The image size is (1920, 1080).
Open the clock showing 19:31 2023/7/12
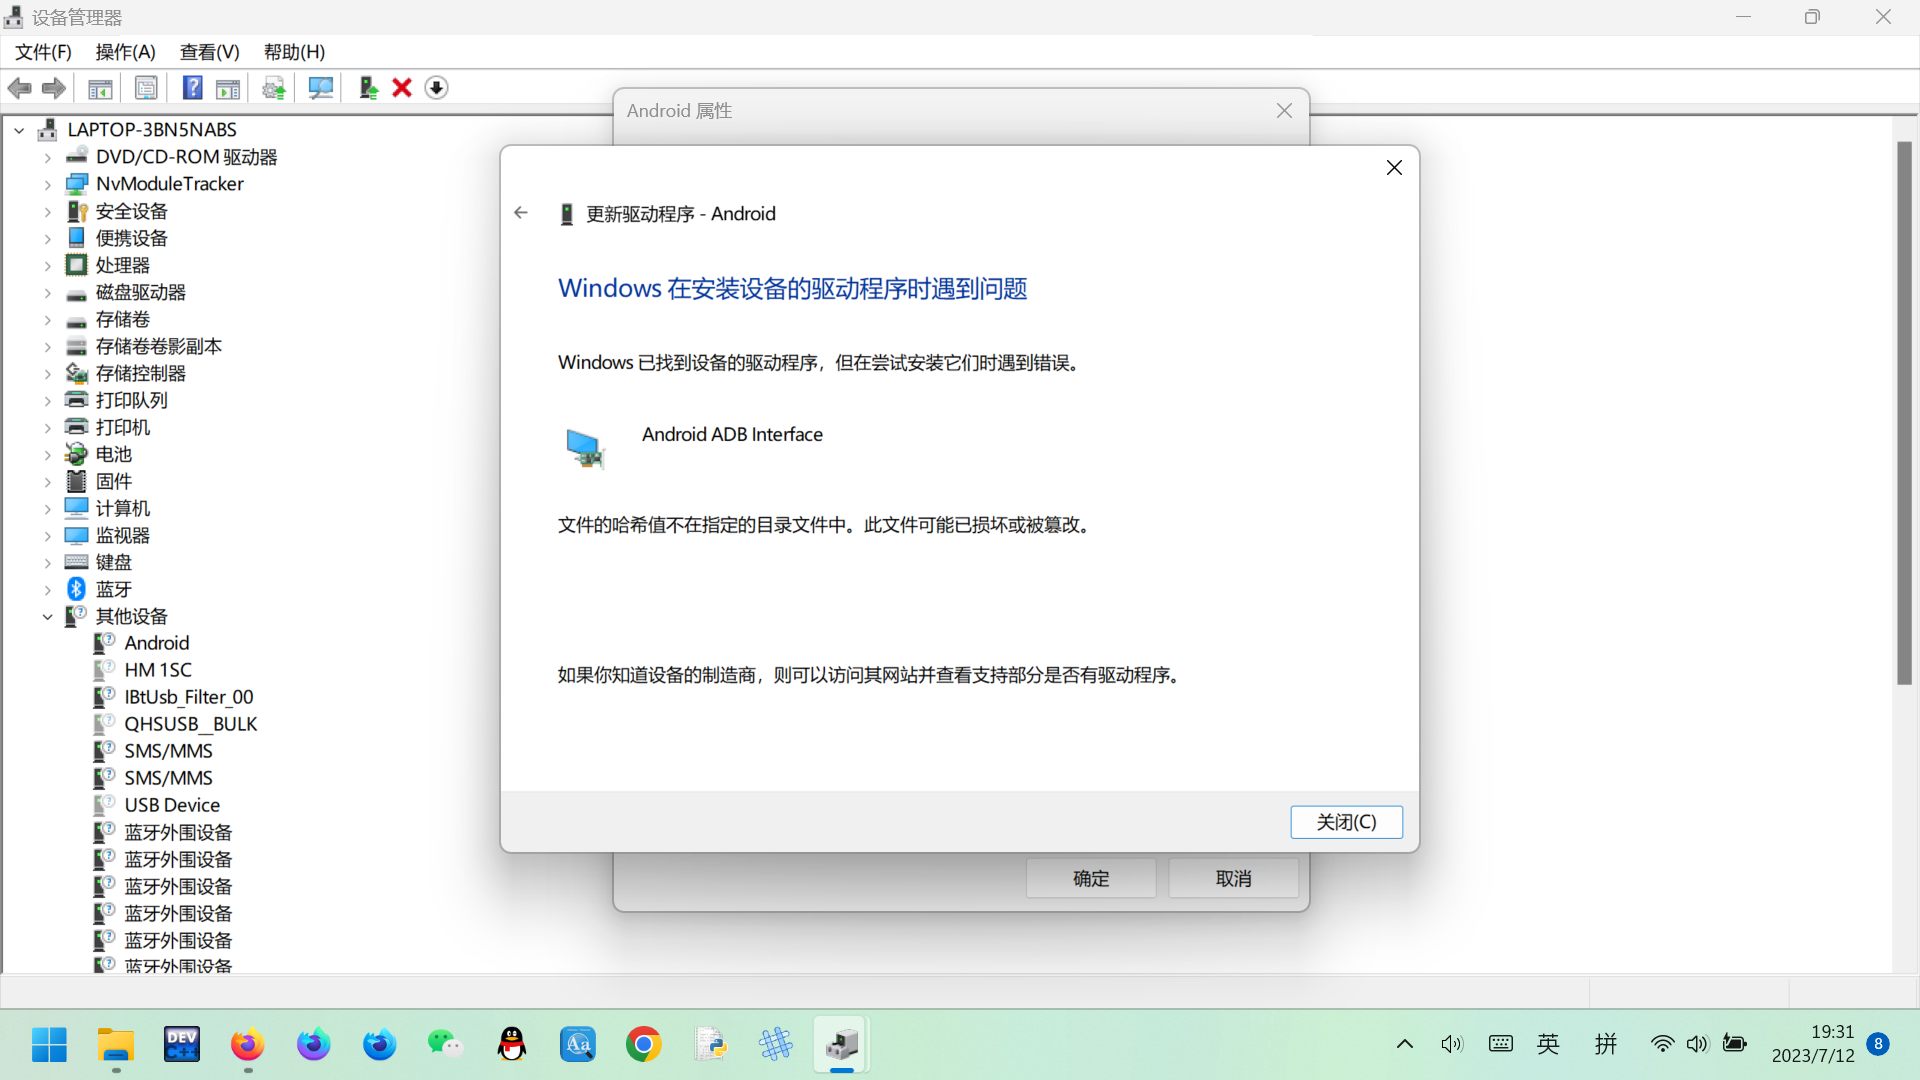[1813, 1044]
